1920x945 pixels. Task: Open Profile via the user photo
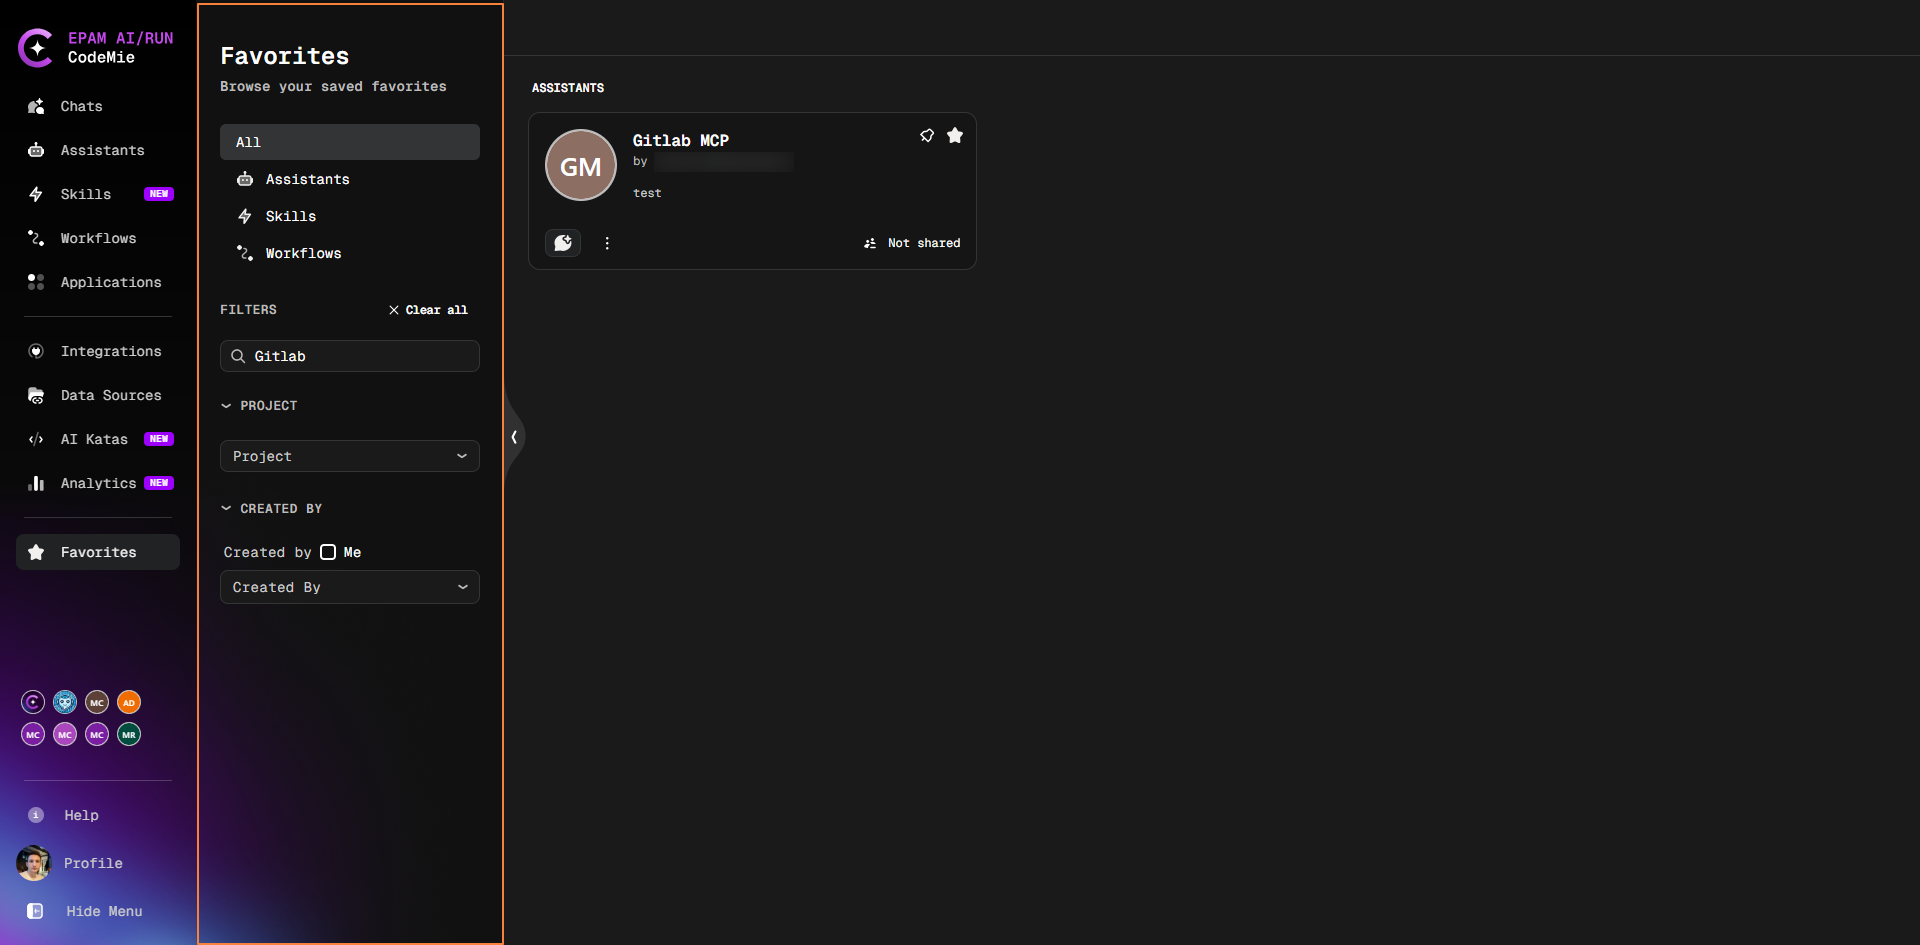33,863
